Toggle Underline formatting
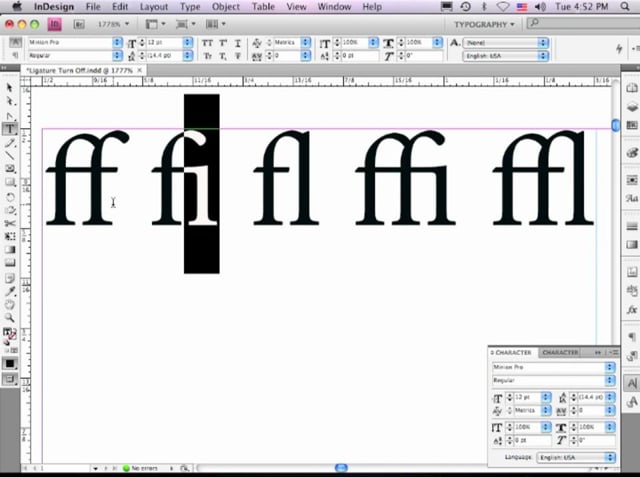640x477 pixels. [238, 43]
